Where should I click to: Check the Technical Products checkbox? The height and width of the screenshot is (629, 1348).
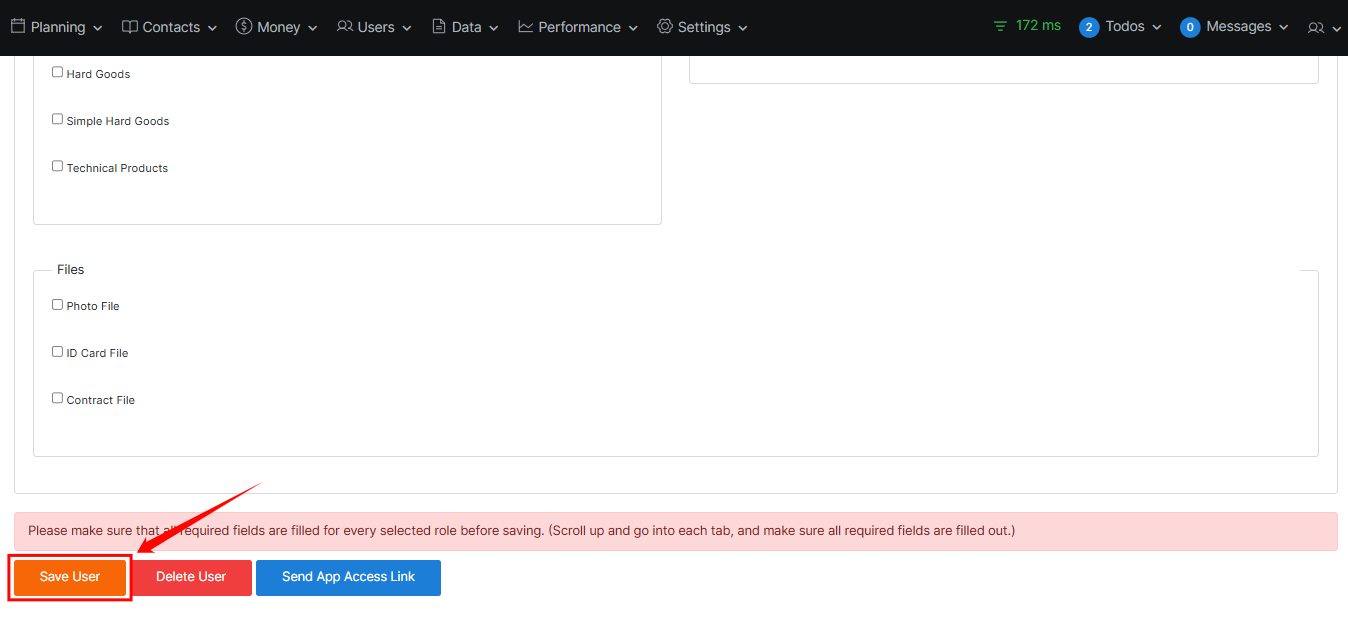(58, 166)
